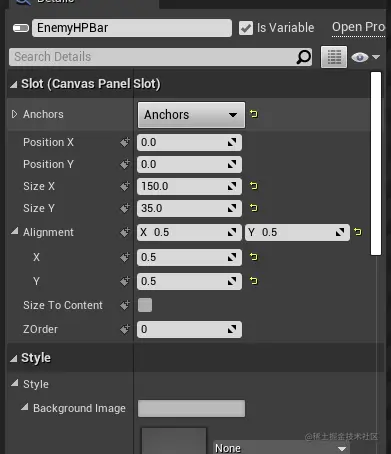Screen dimensions: 391x454
Task: Click the Open Pro link
Action: (x=358, y=27)
